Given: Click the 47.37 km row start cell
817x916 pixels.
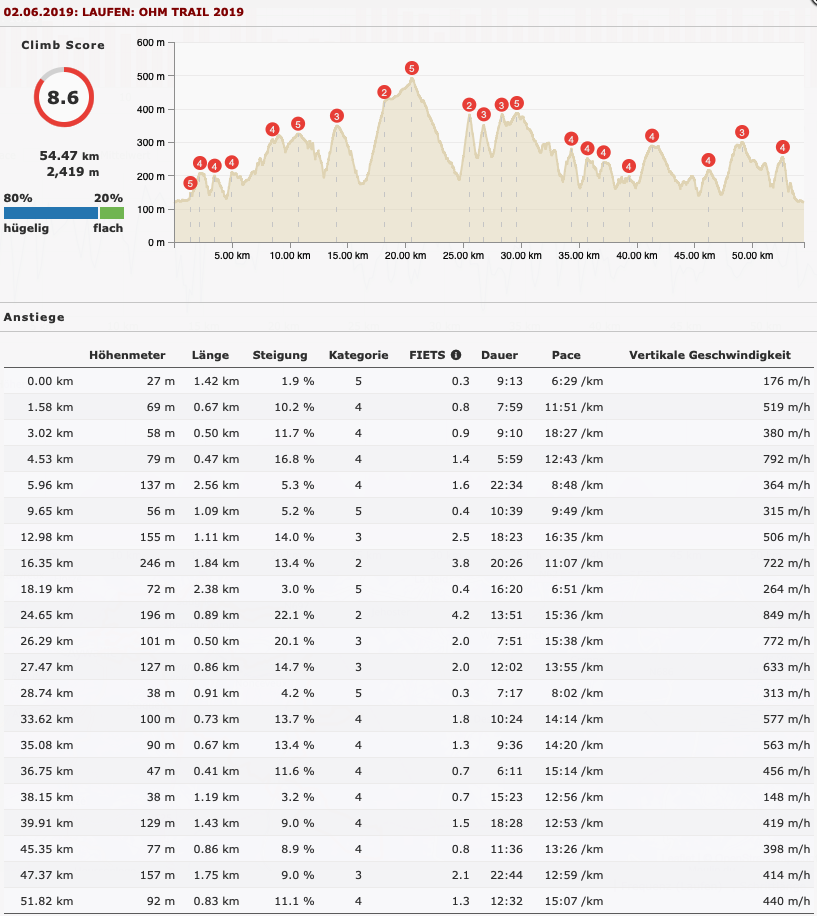Looking at the screenshot, I should point(47,875).
